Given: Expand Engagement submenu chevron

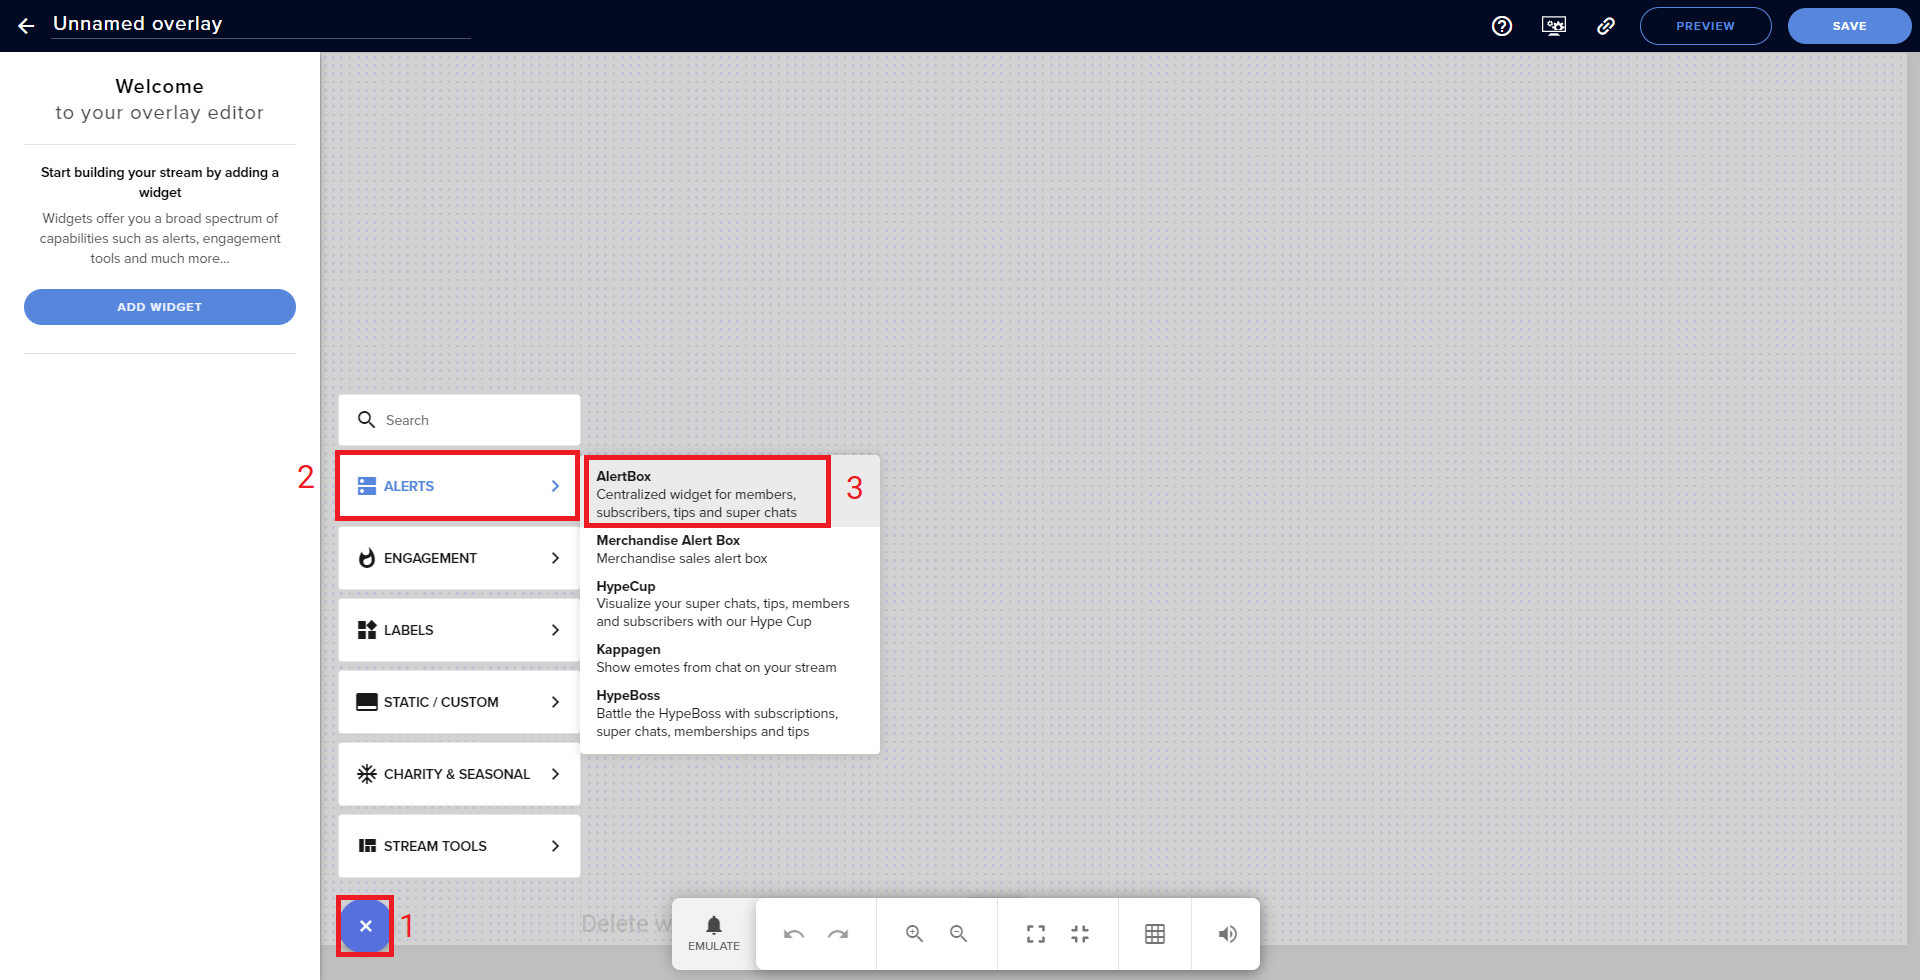Looking at the screenshot, I should point(555,558).
